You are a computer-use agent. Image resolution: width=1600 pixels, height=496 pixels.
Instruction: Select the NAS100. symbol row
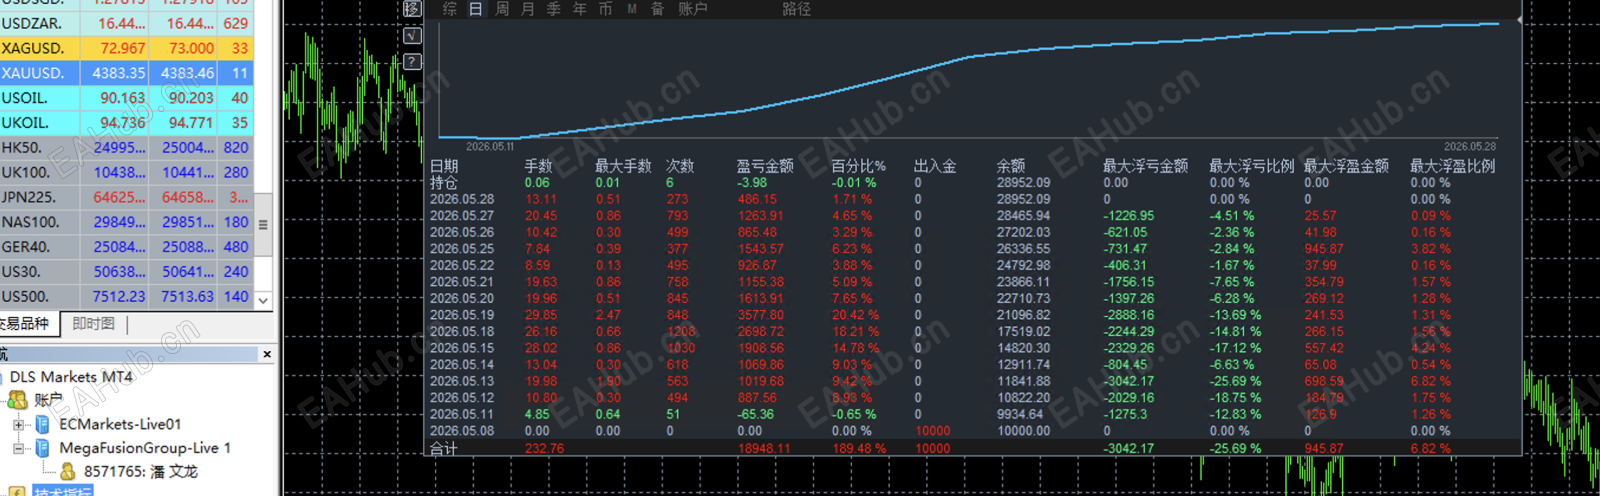(126, 222)
